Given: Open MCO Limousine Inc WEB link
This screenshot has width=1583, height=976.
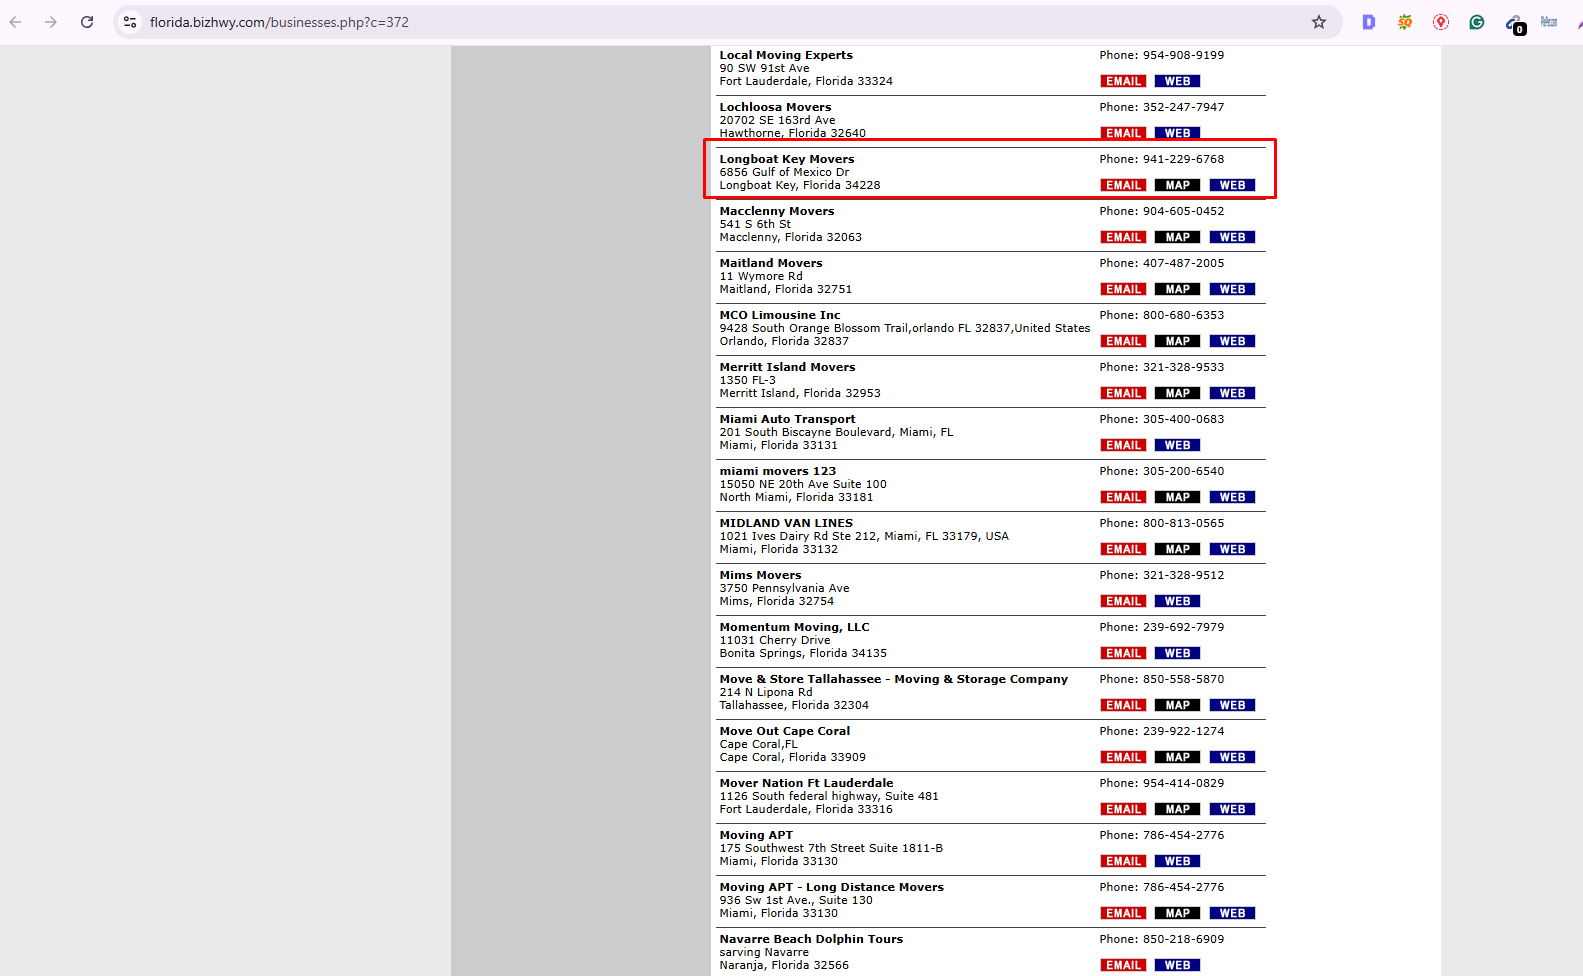Looking at the screenshot, I should click(1232, 342).
